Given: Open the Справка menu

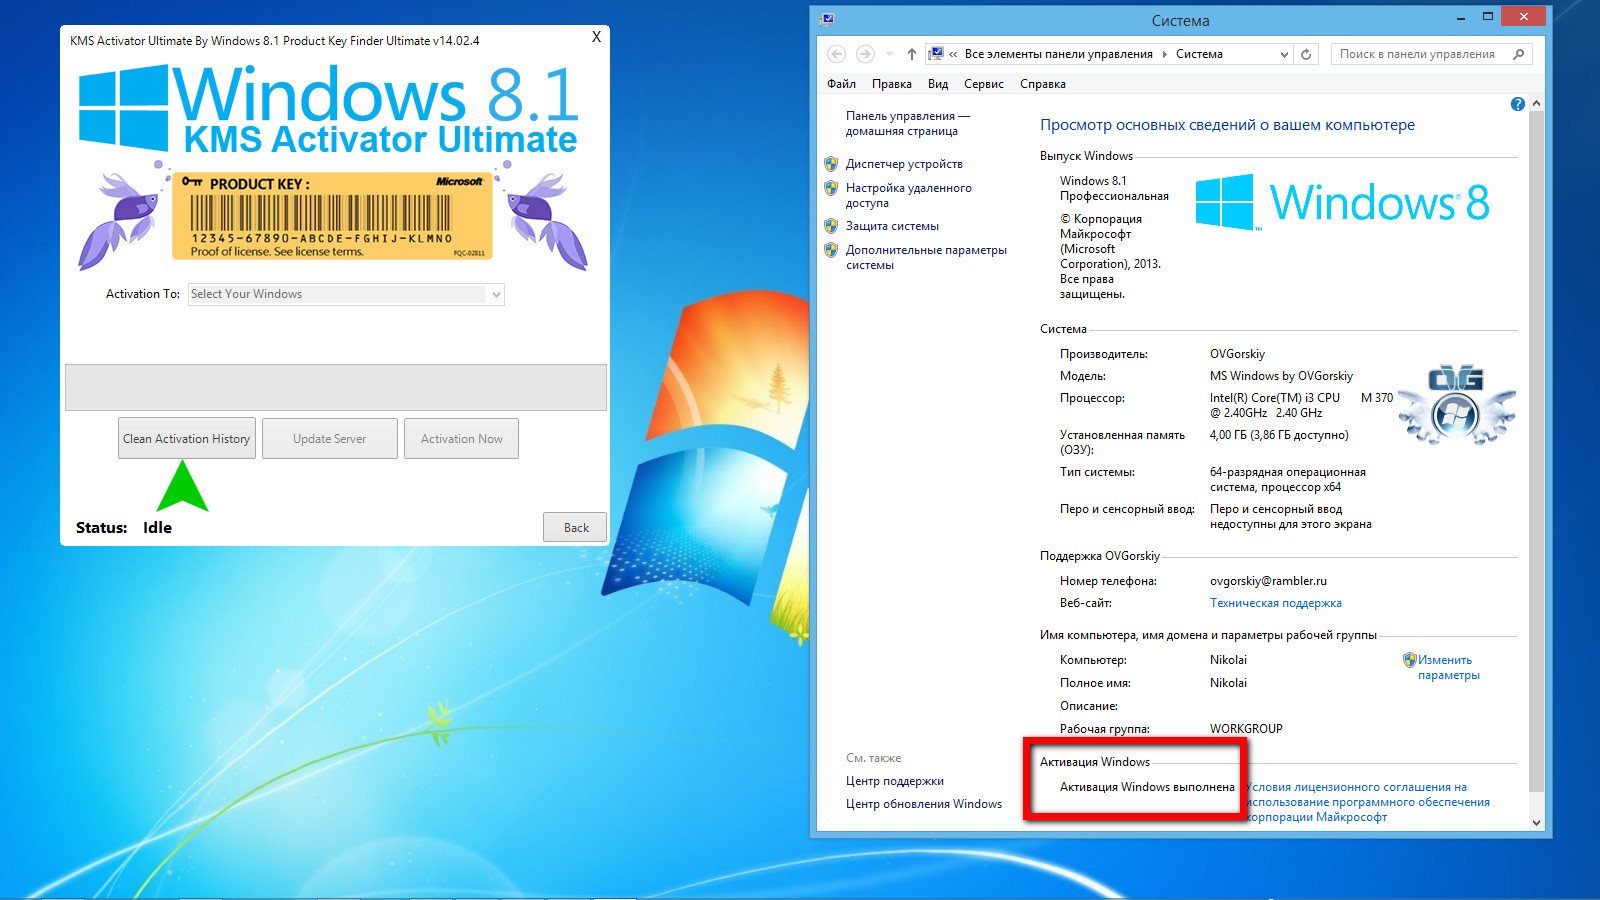Looking at the screenshot, I should [x=1043, y=84].
